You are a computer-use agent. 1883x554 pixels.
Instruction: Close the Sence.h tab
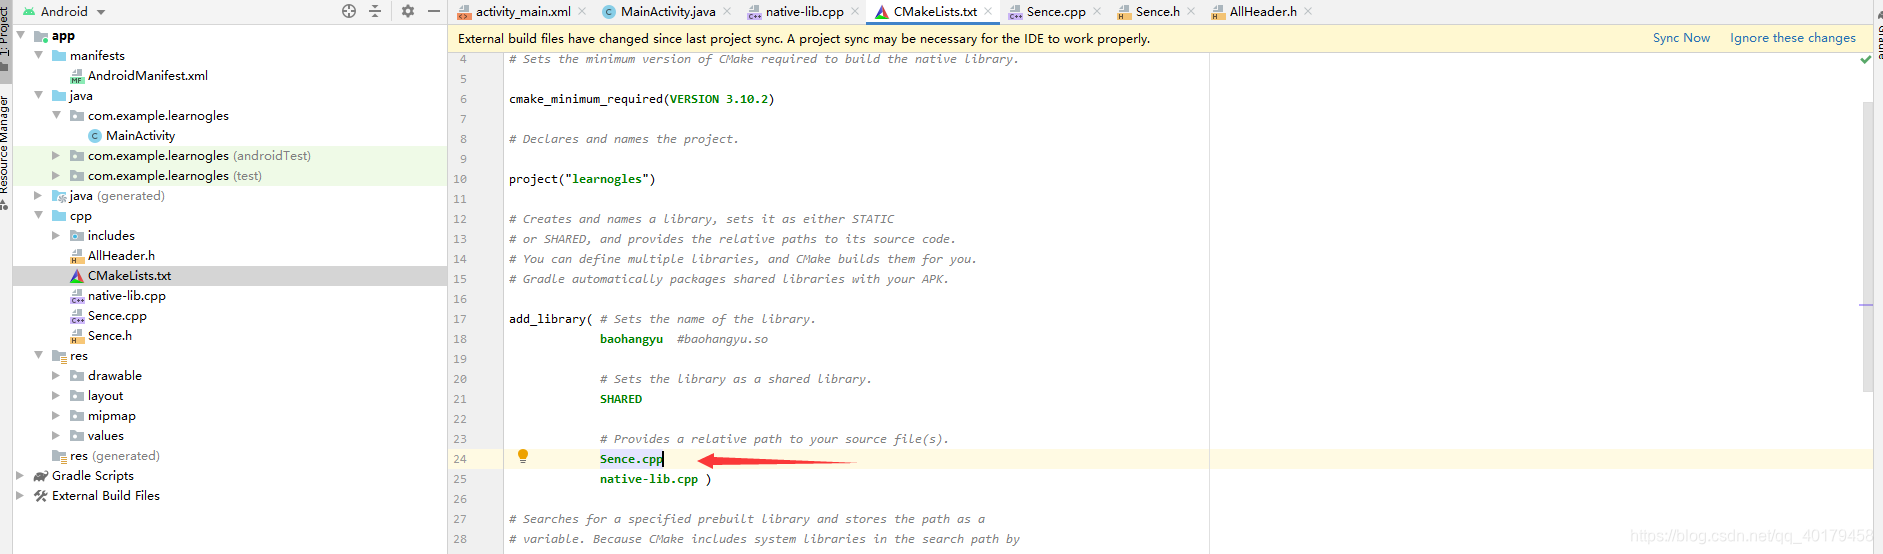coord(1191,12)
